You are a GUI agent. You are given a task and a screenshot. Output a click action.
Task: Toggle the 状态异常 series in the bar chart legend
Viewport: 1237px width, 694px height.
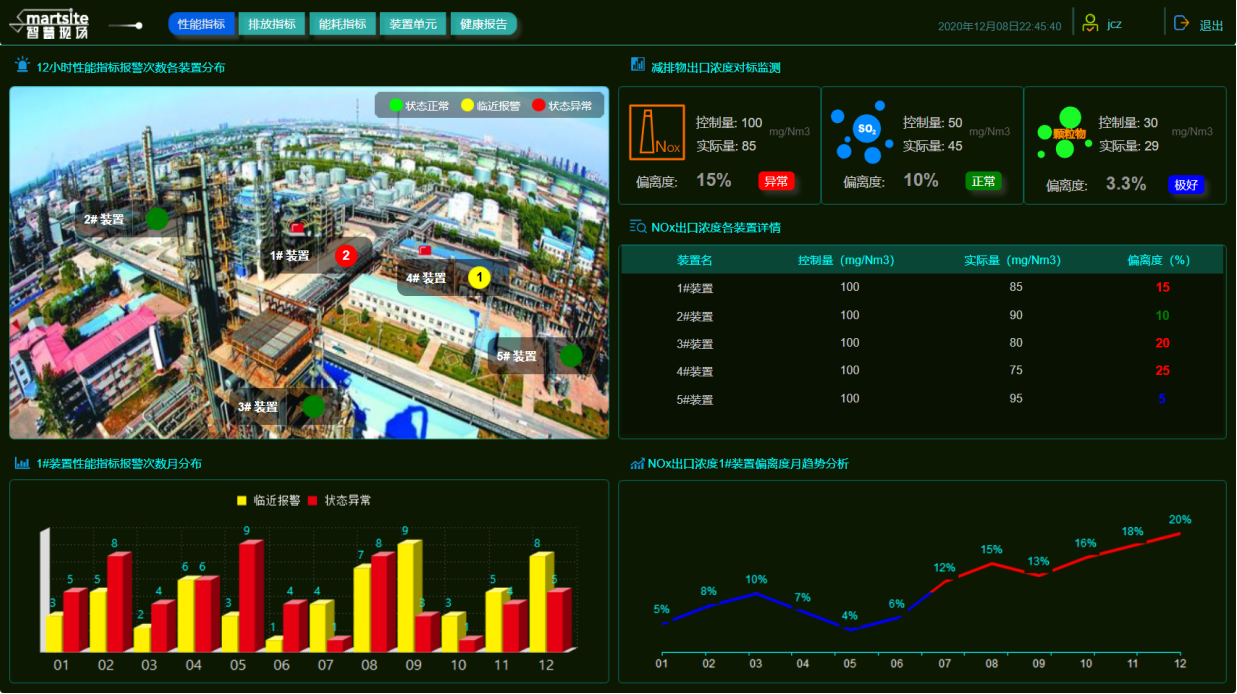click(339, 500)
